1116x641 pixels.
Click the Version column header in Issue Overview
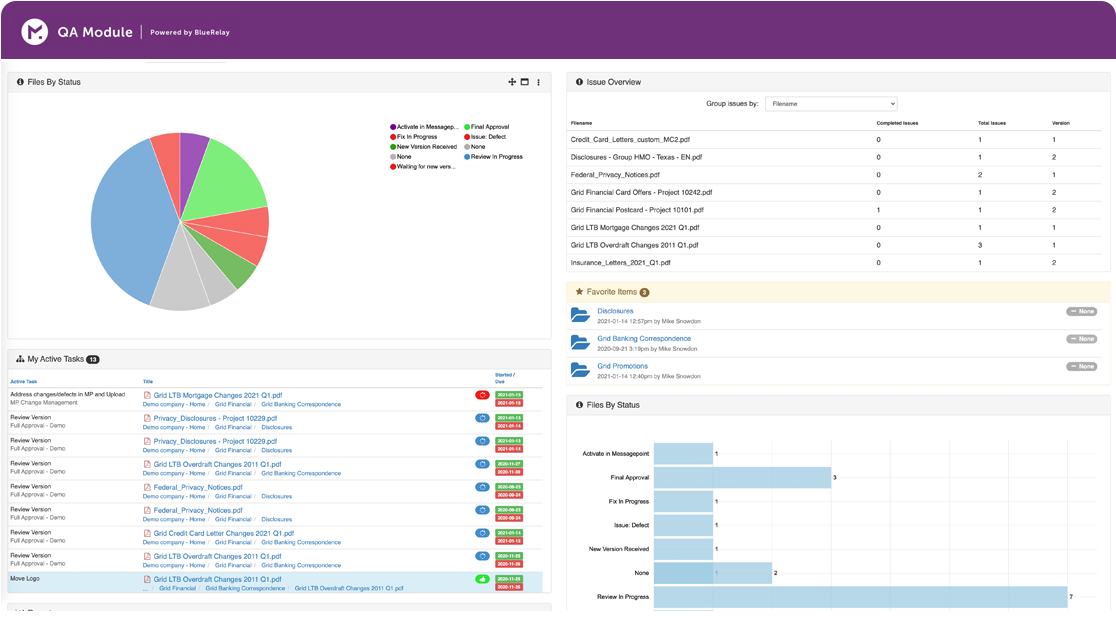pos(1060,123)
